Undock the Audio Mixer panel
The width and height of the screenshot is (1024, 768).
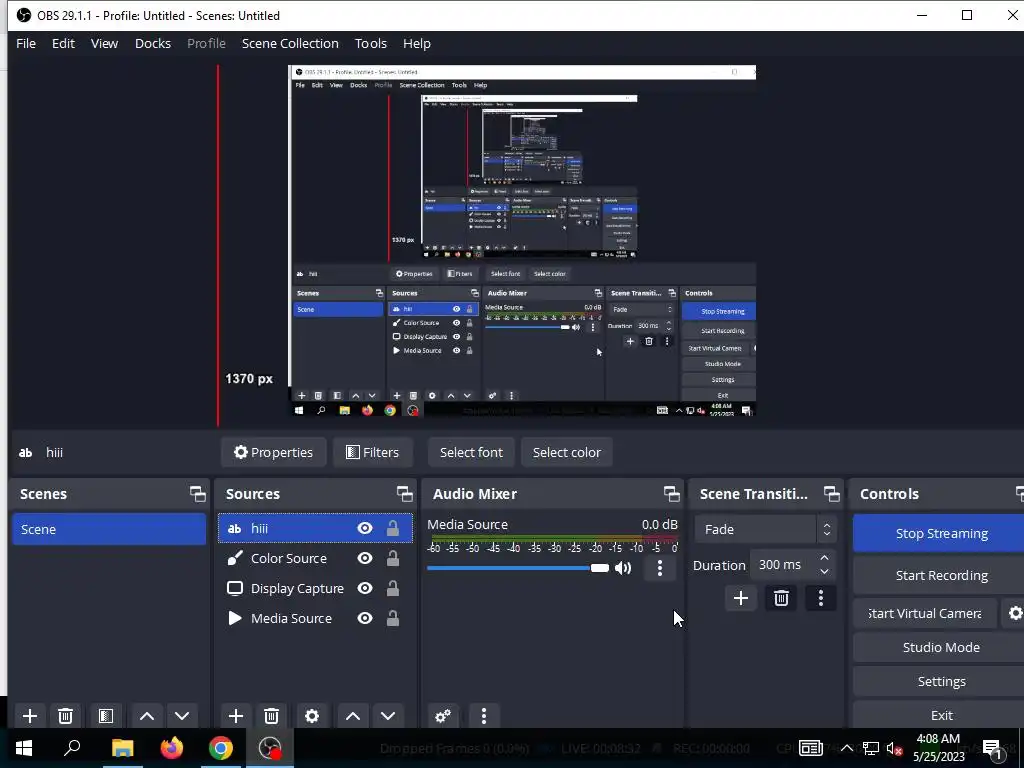coord(671,494)
